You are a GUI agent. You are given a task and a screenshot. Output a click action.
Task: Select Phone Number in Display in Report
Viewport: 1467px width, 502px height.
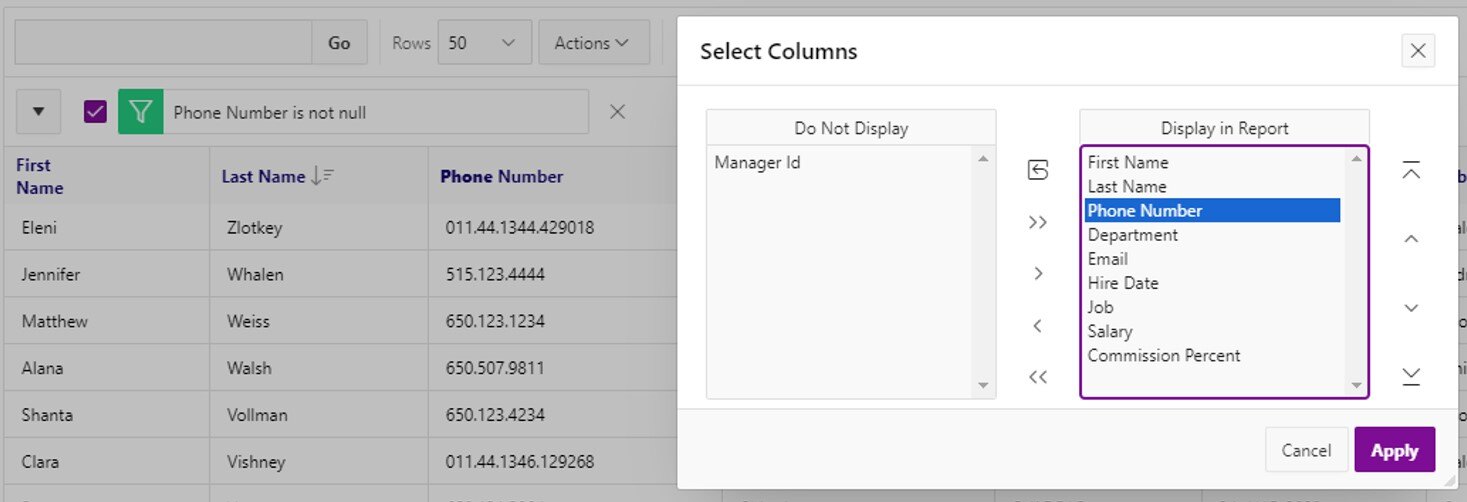1212,210
